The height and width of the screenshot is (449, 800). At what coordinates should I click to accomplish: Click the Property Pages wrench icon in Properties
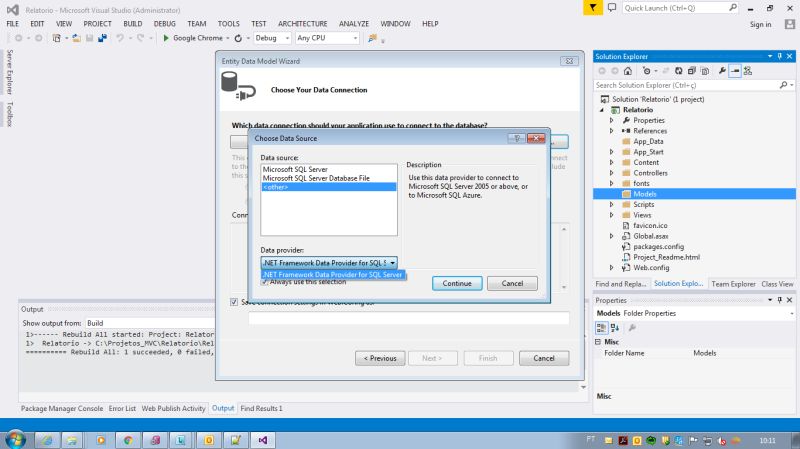tap(632, 328)
